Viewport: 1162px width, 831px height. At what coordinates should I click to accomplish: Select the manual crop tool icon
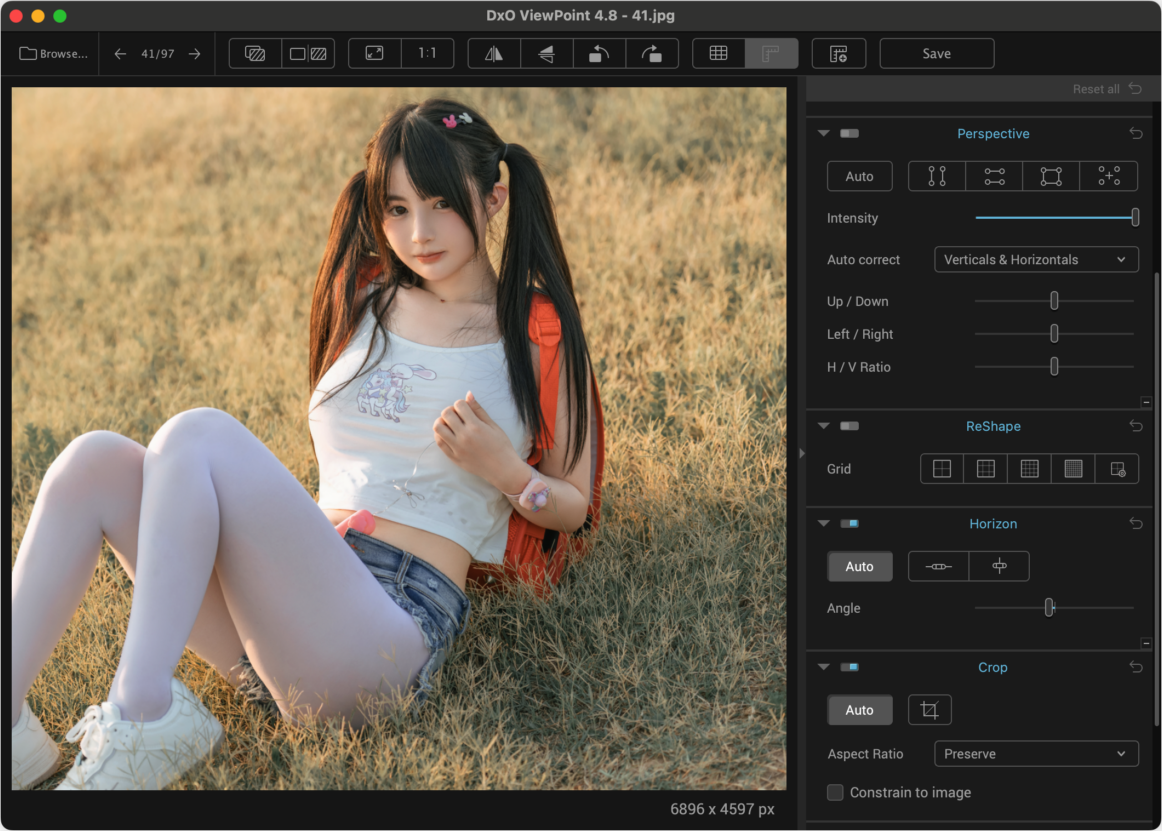(929, 709)
